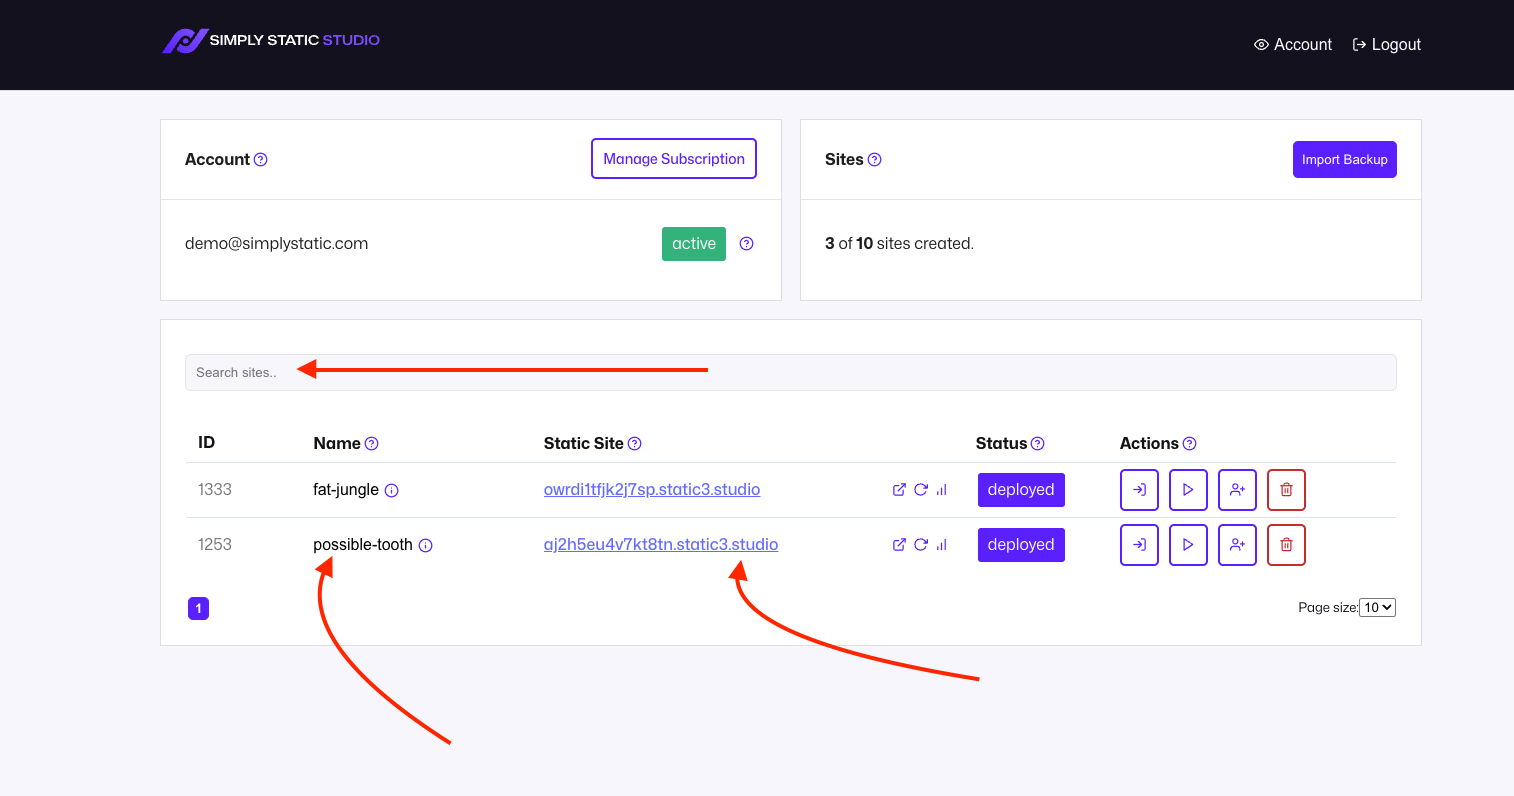Show info for the fat-jungle site

392,491
